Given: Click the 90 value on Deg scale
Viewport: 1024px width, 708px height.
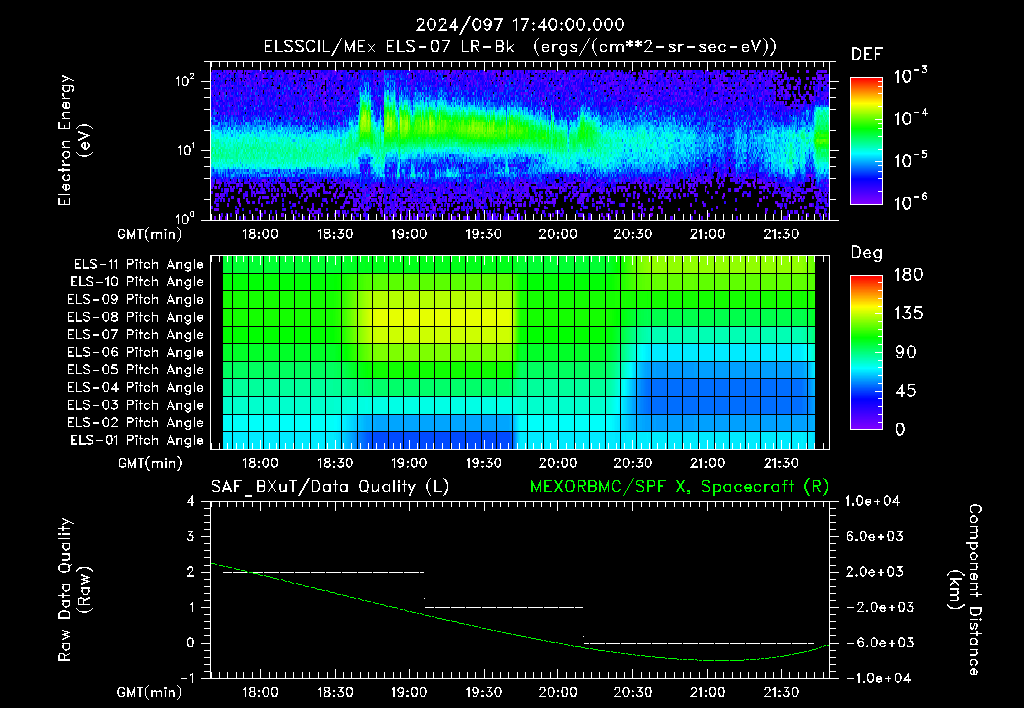Looking at the screenshot, I should coord(906,353).
